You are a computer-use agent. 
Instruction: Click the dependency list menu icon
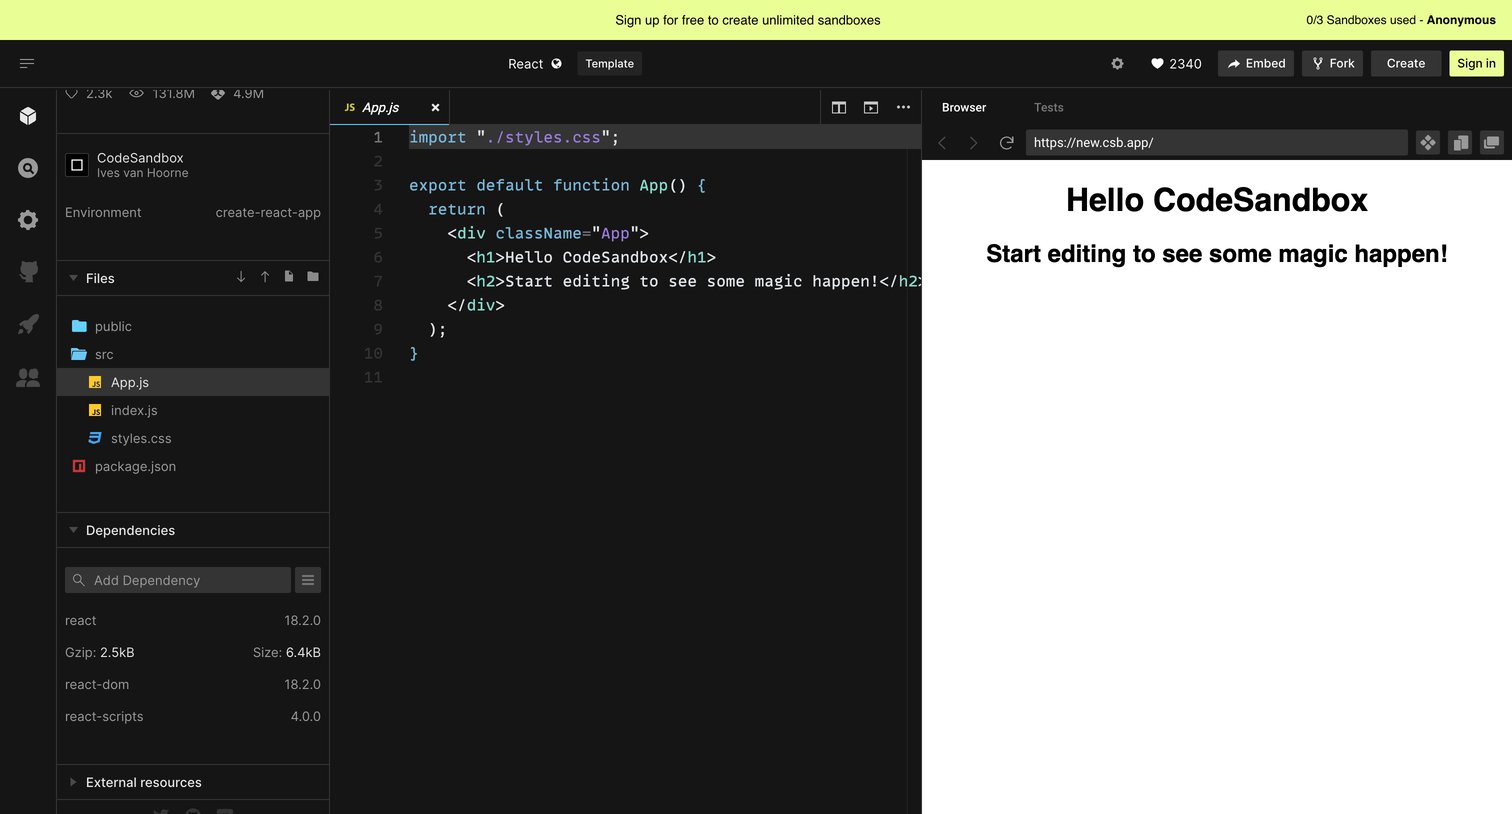[x=308, y=580]
